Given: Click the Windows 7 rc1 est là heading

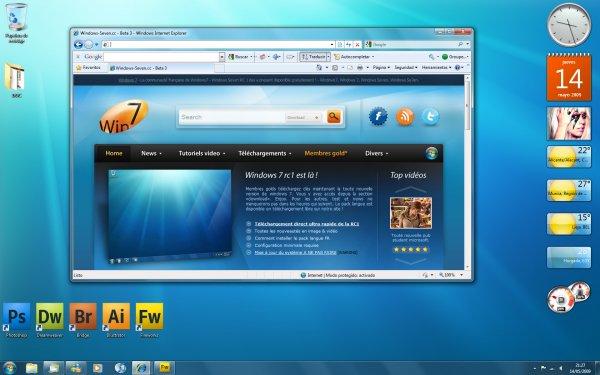Looking at the screenshot, I should (281, 175).
